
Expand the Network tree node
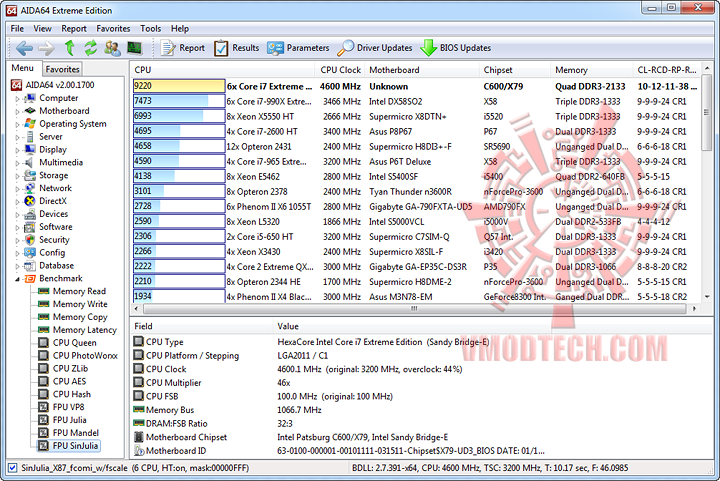[17, 189]
